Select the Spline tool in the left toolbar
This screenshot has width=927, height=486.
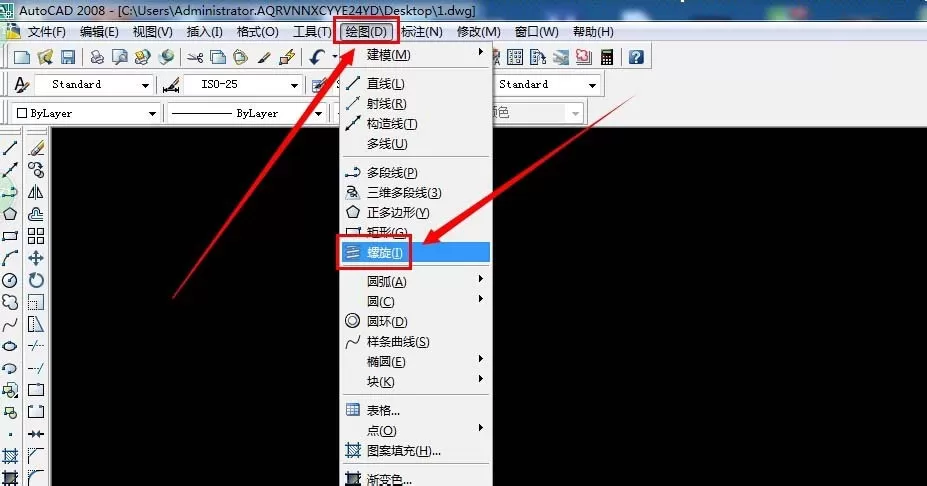point(10,324)
